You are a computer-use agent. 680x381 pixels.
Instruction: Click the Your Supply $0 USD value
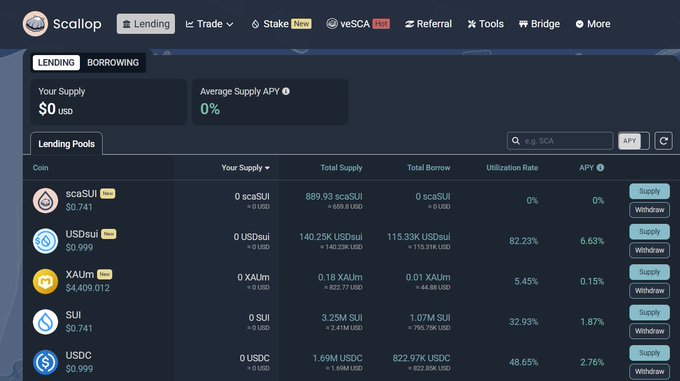tap(56, 109)
